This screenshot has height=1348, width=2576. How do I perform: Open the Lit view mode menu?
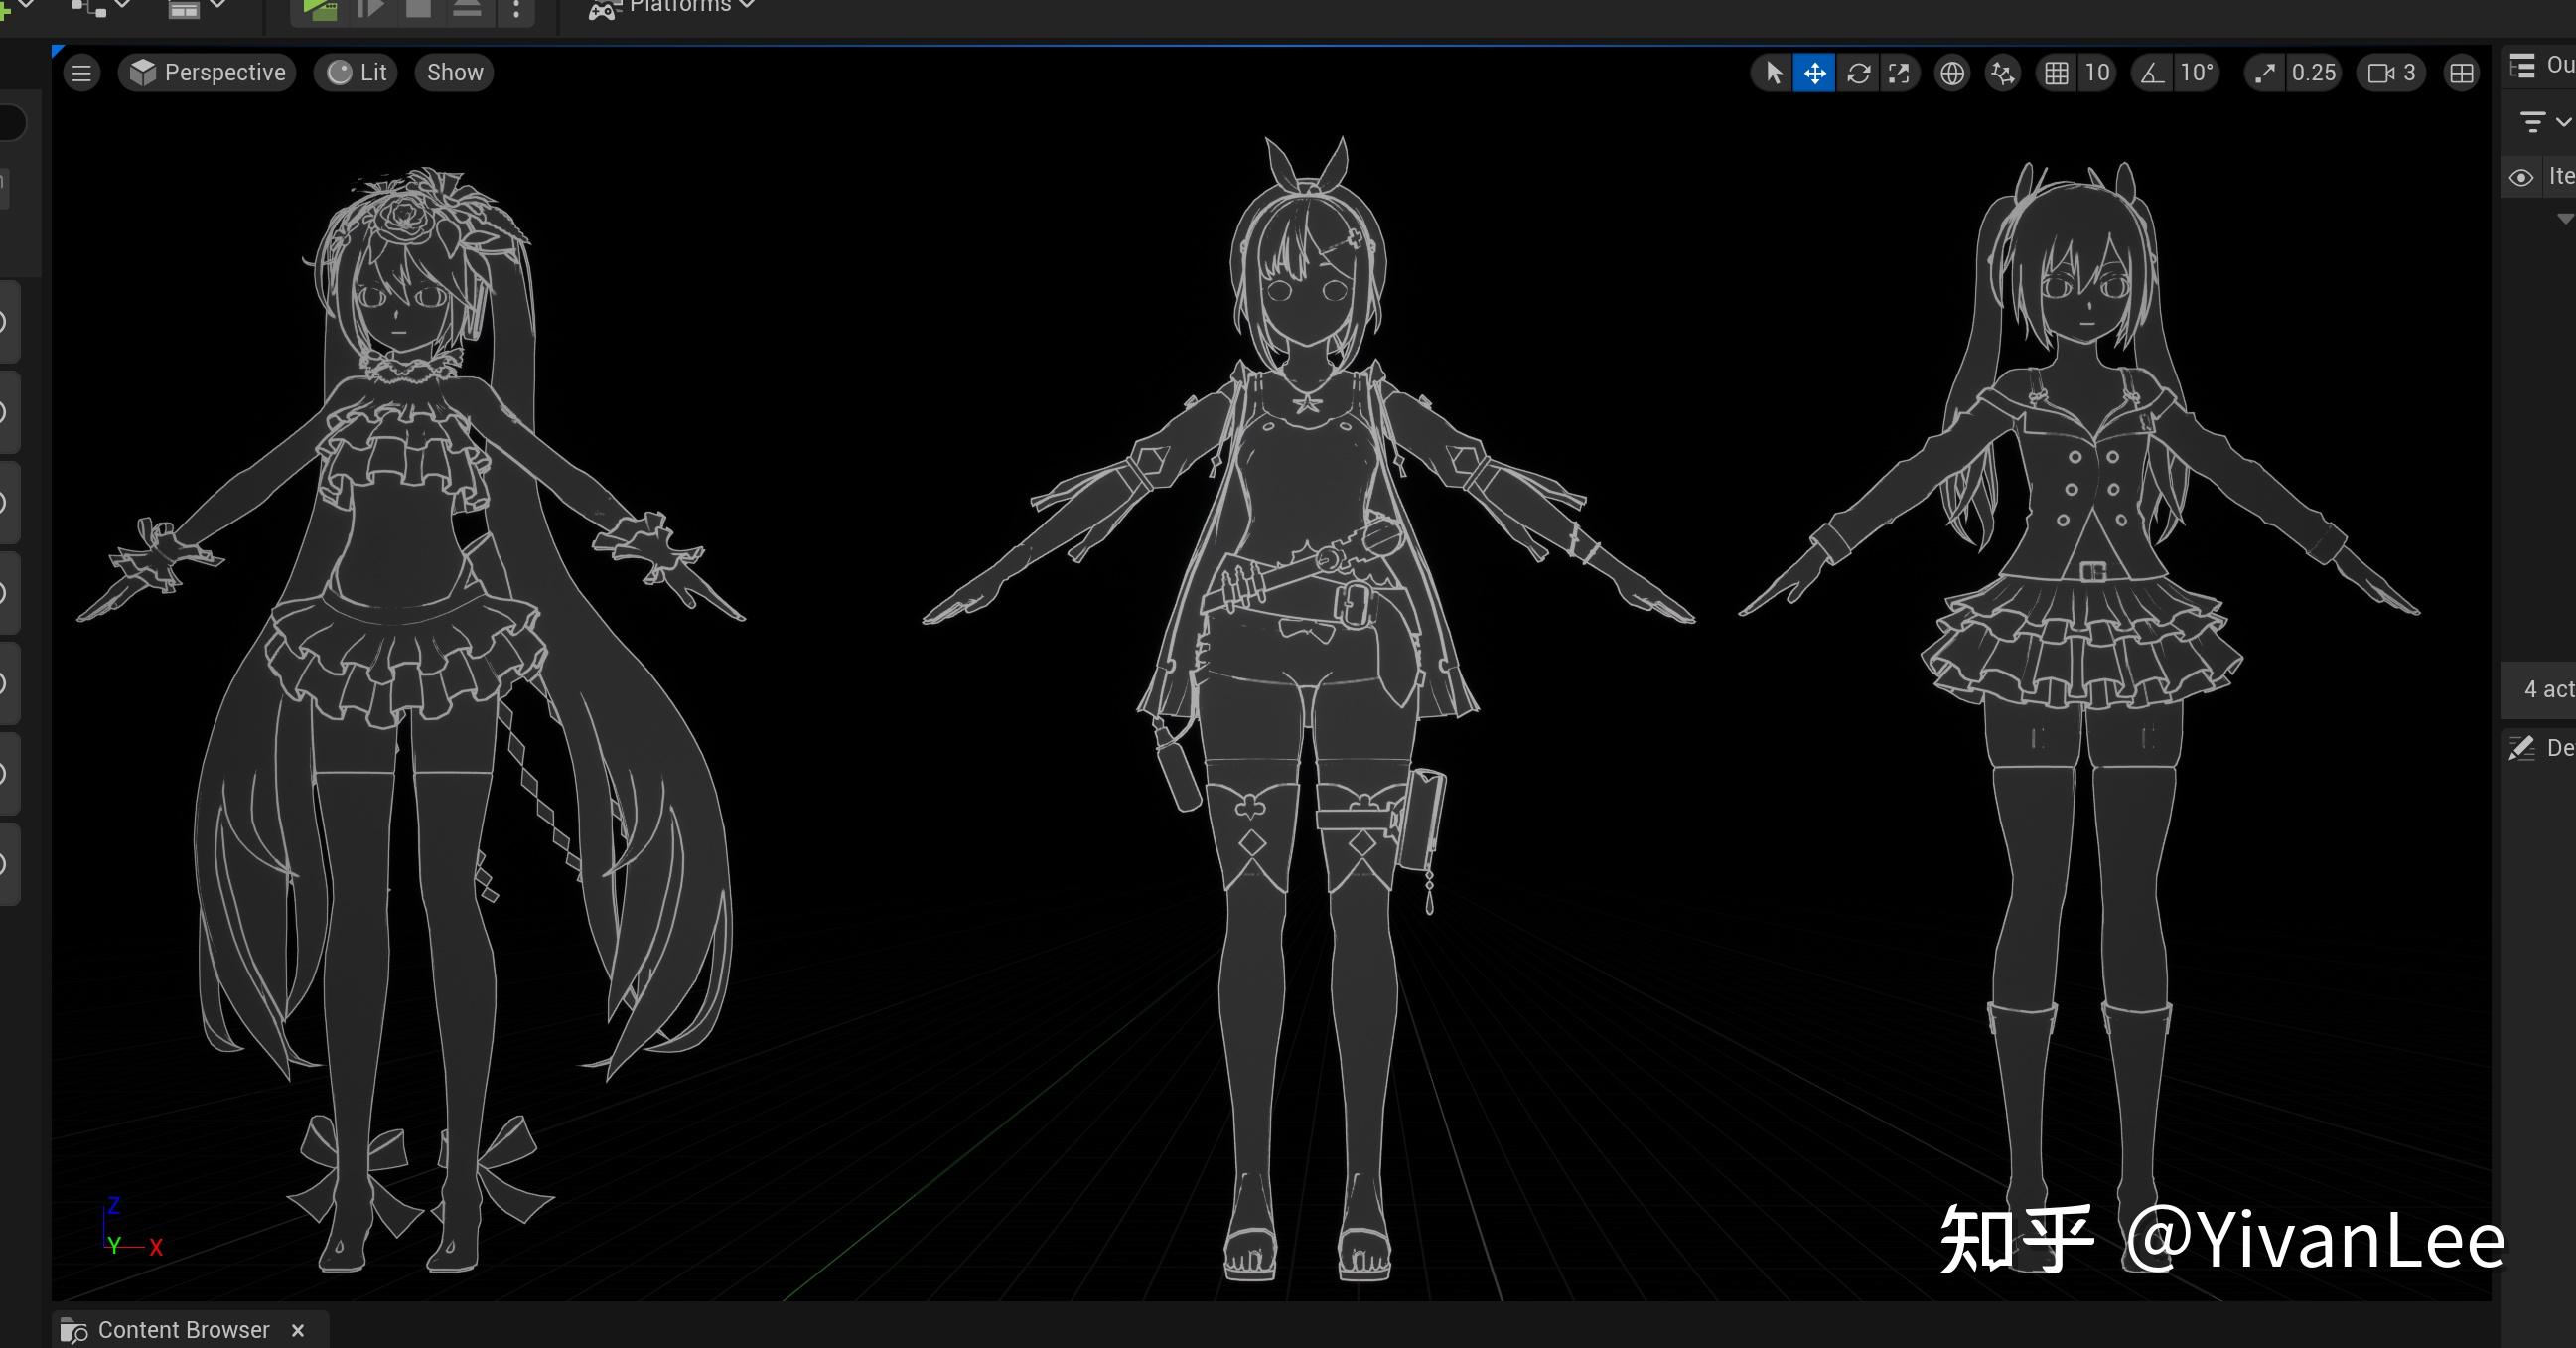coord(355,72)
